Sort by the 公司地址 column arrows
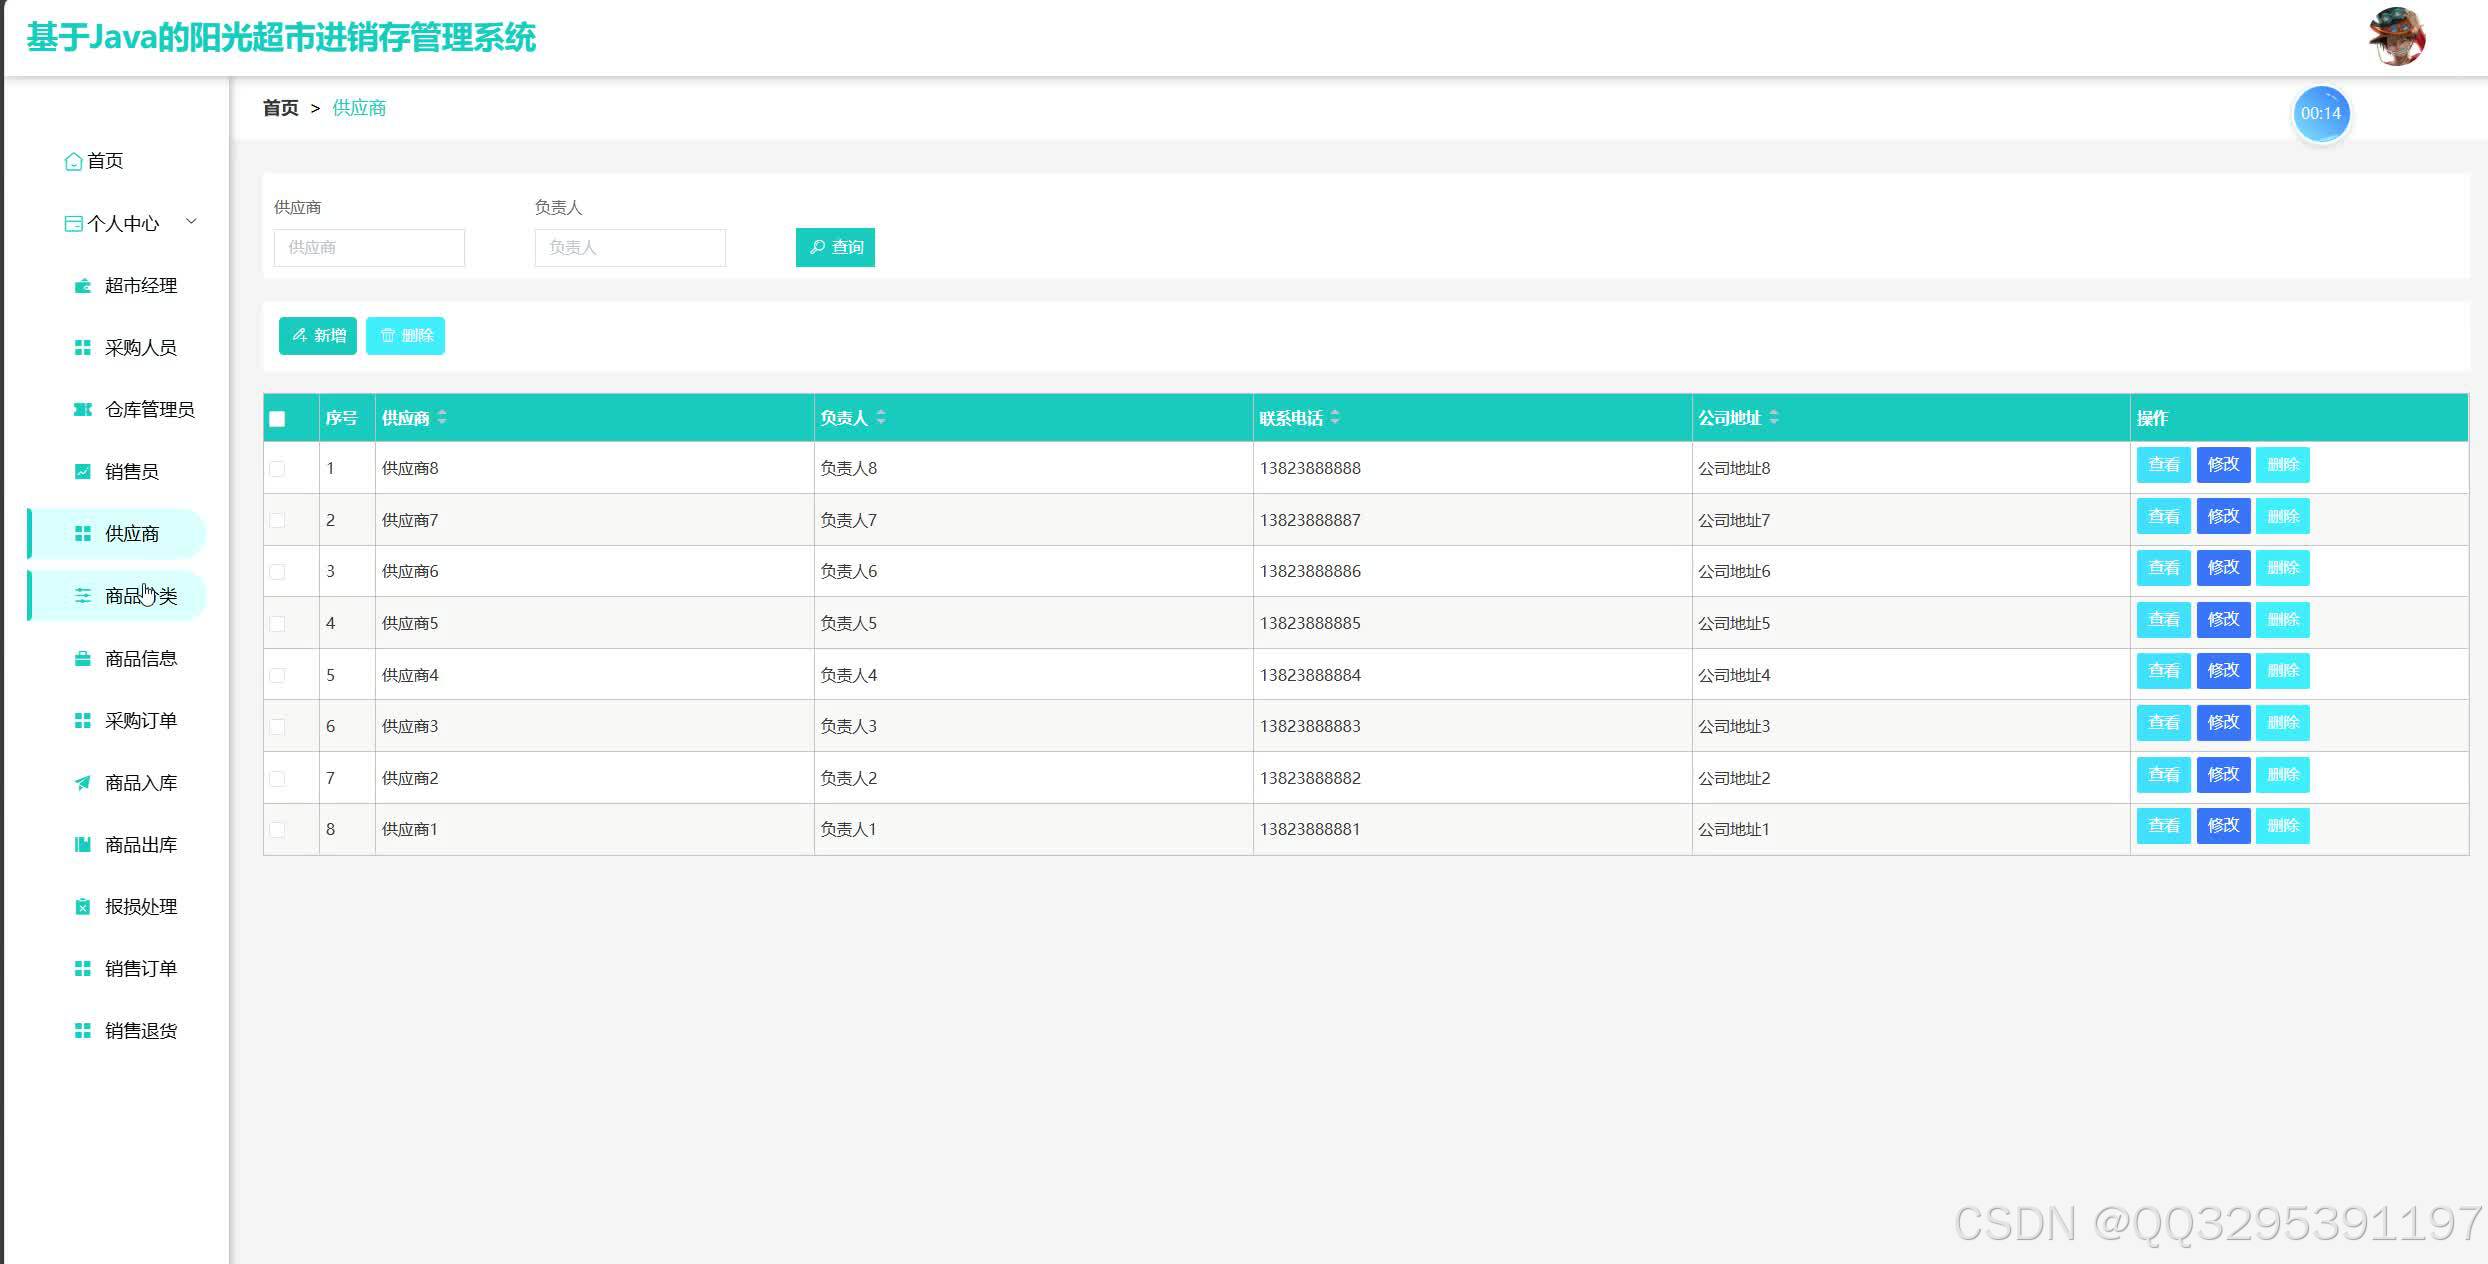Viewport: 2488px width, 1264px height. pyautogui.click(x=1774, y=418)
